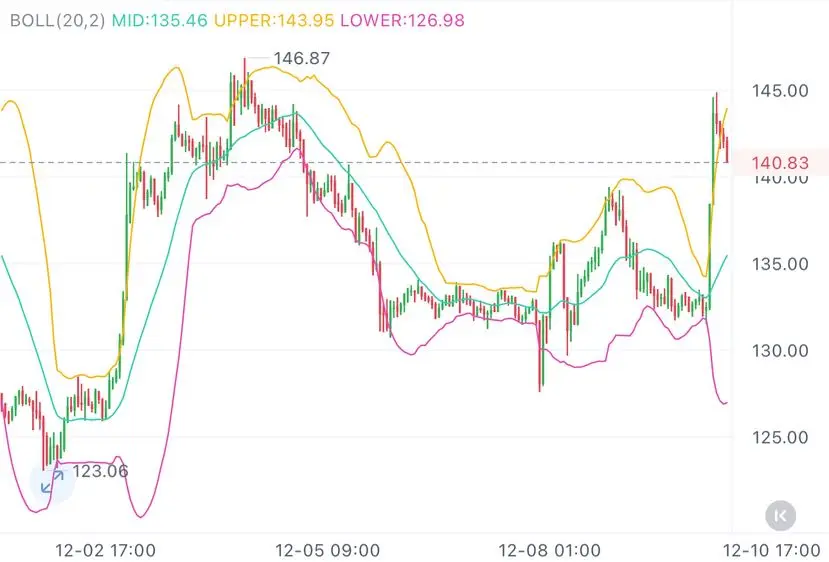Tap the expand fullscreen arrows icon
This screenshot has width=829, height=562.
pos(52,482)
